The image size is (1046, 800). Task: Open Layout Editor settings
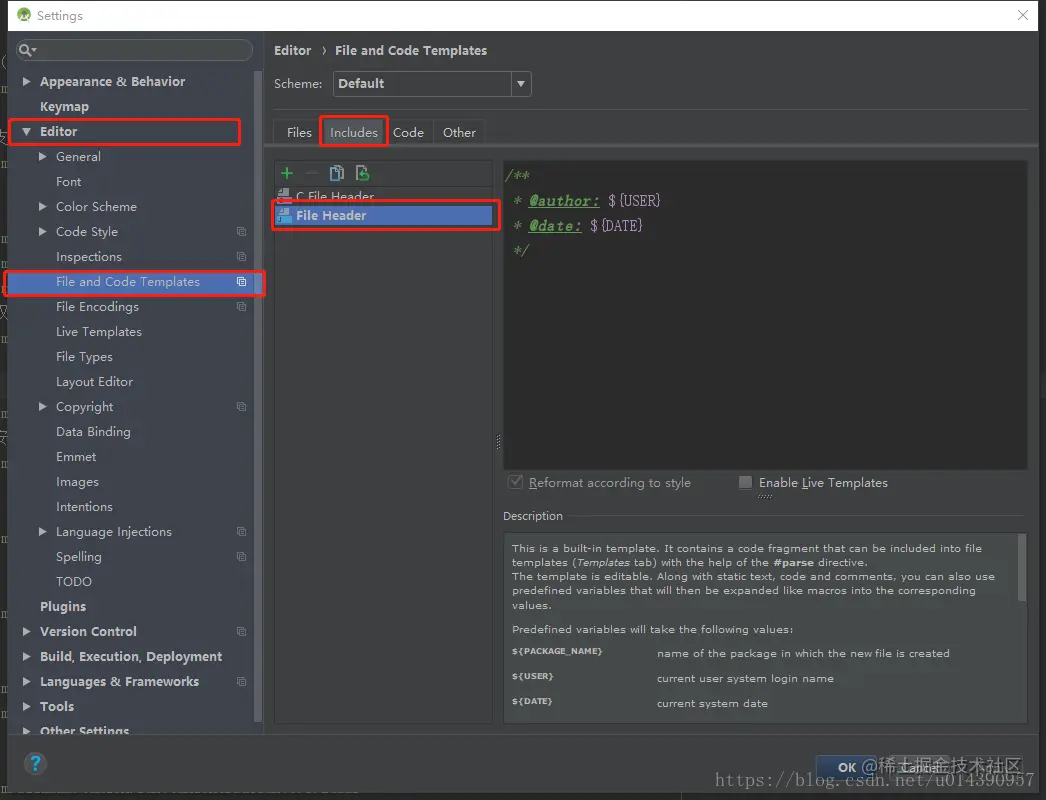94,382
